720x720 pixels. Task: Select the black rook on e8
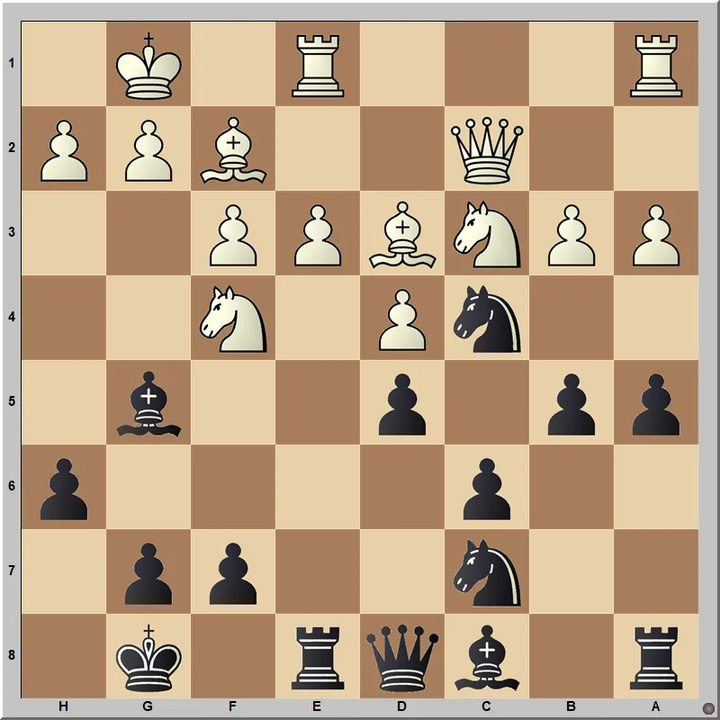pyautogui.click(x=318, y=656)
